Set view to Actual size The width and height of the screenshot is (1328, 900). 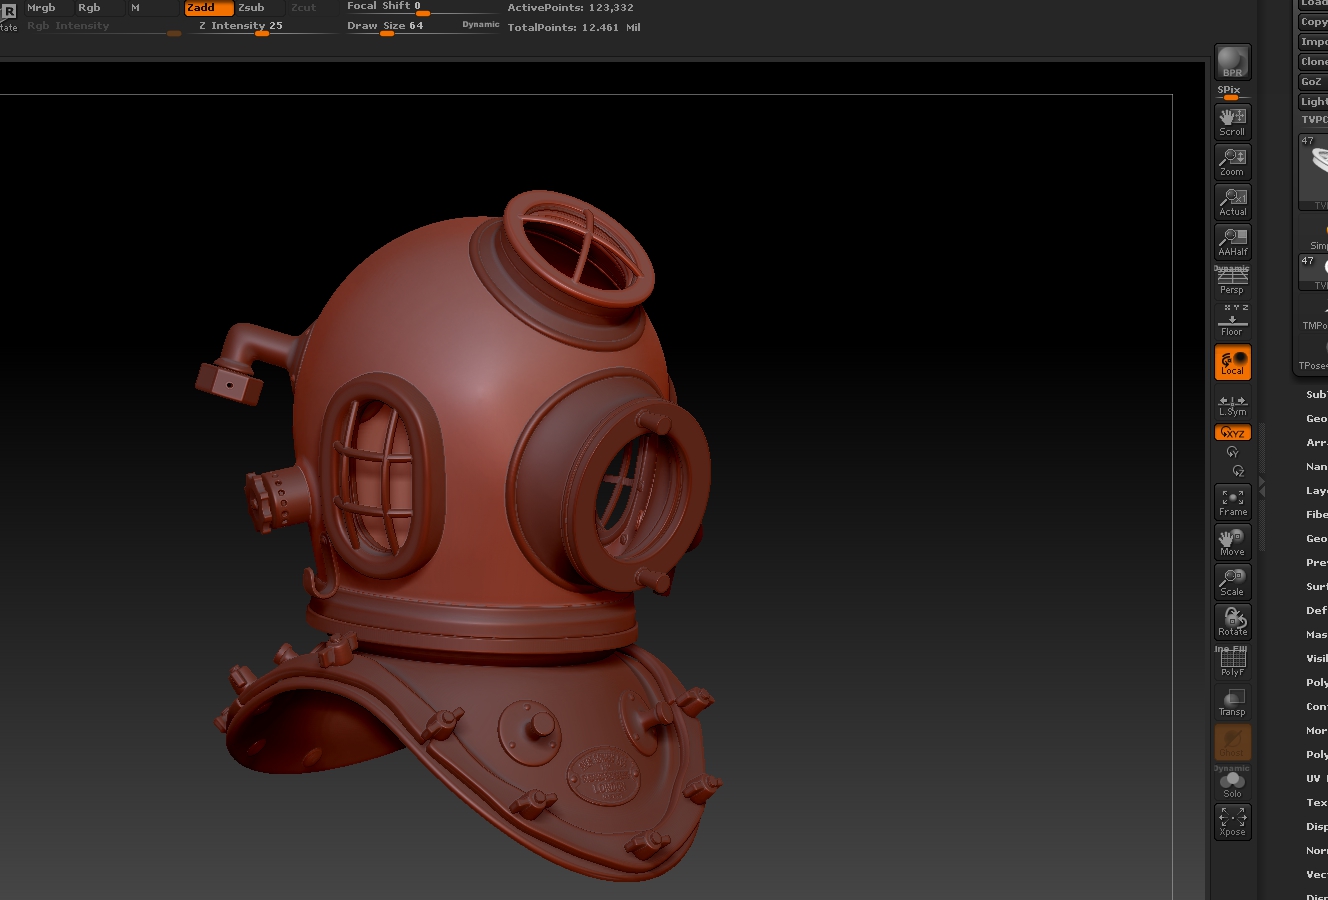1232,202
